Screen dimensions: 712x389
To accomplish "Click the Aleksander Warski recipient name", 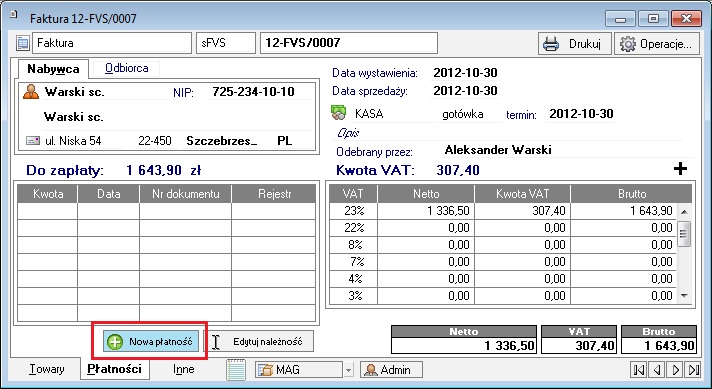I will [498, 150].
